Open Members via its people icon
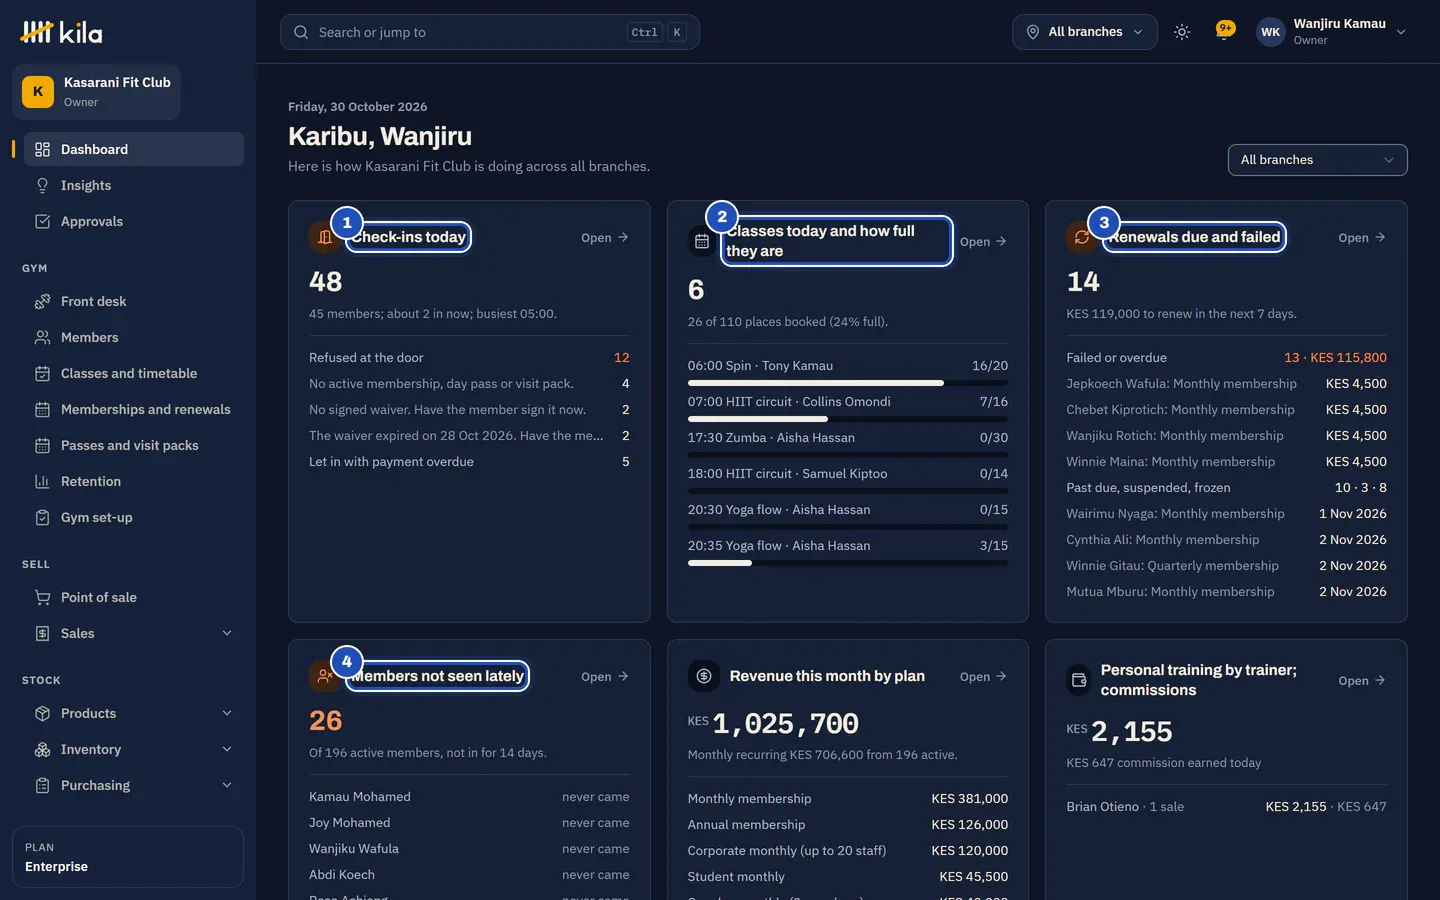The height and width of the screenshot is (900, 1440). click(42, 337)
